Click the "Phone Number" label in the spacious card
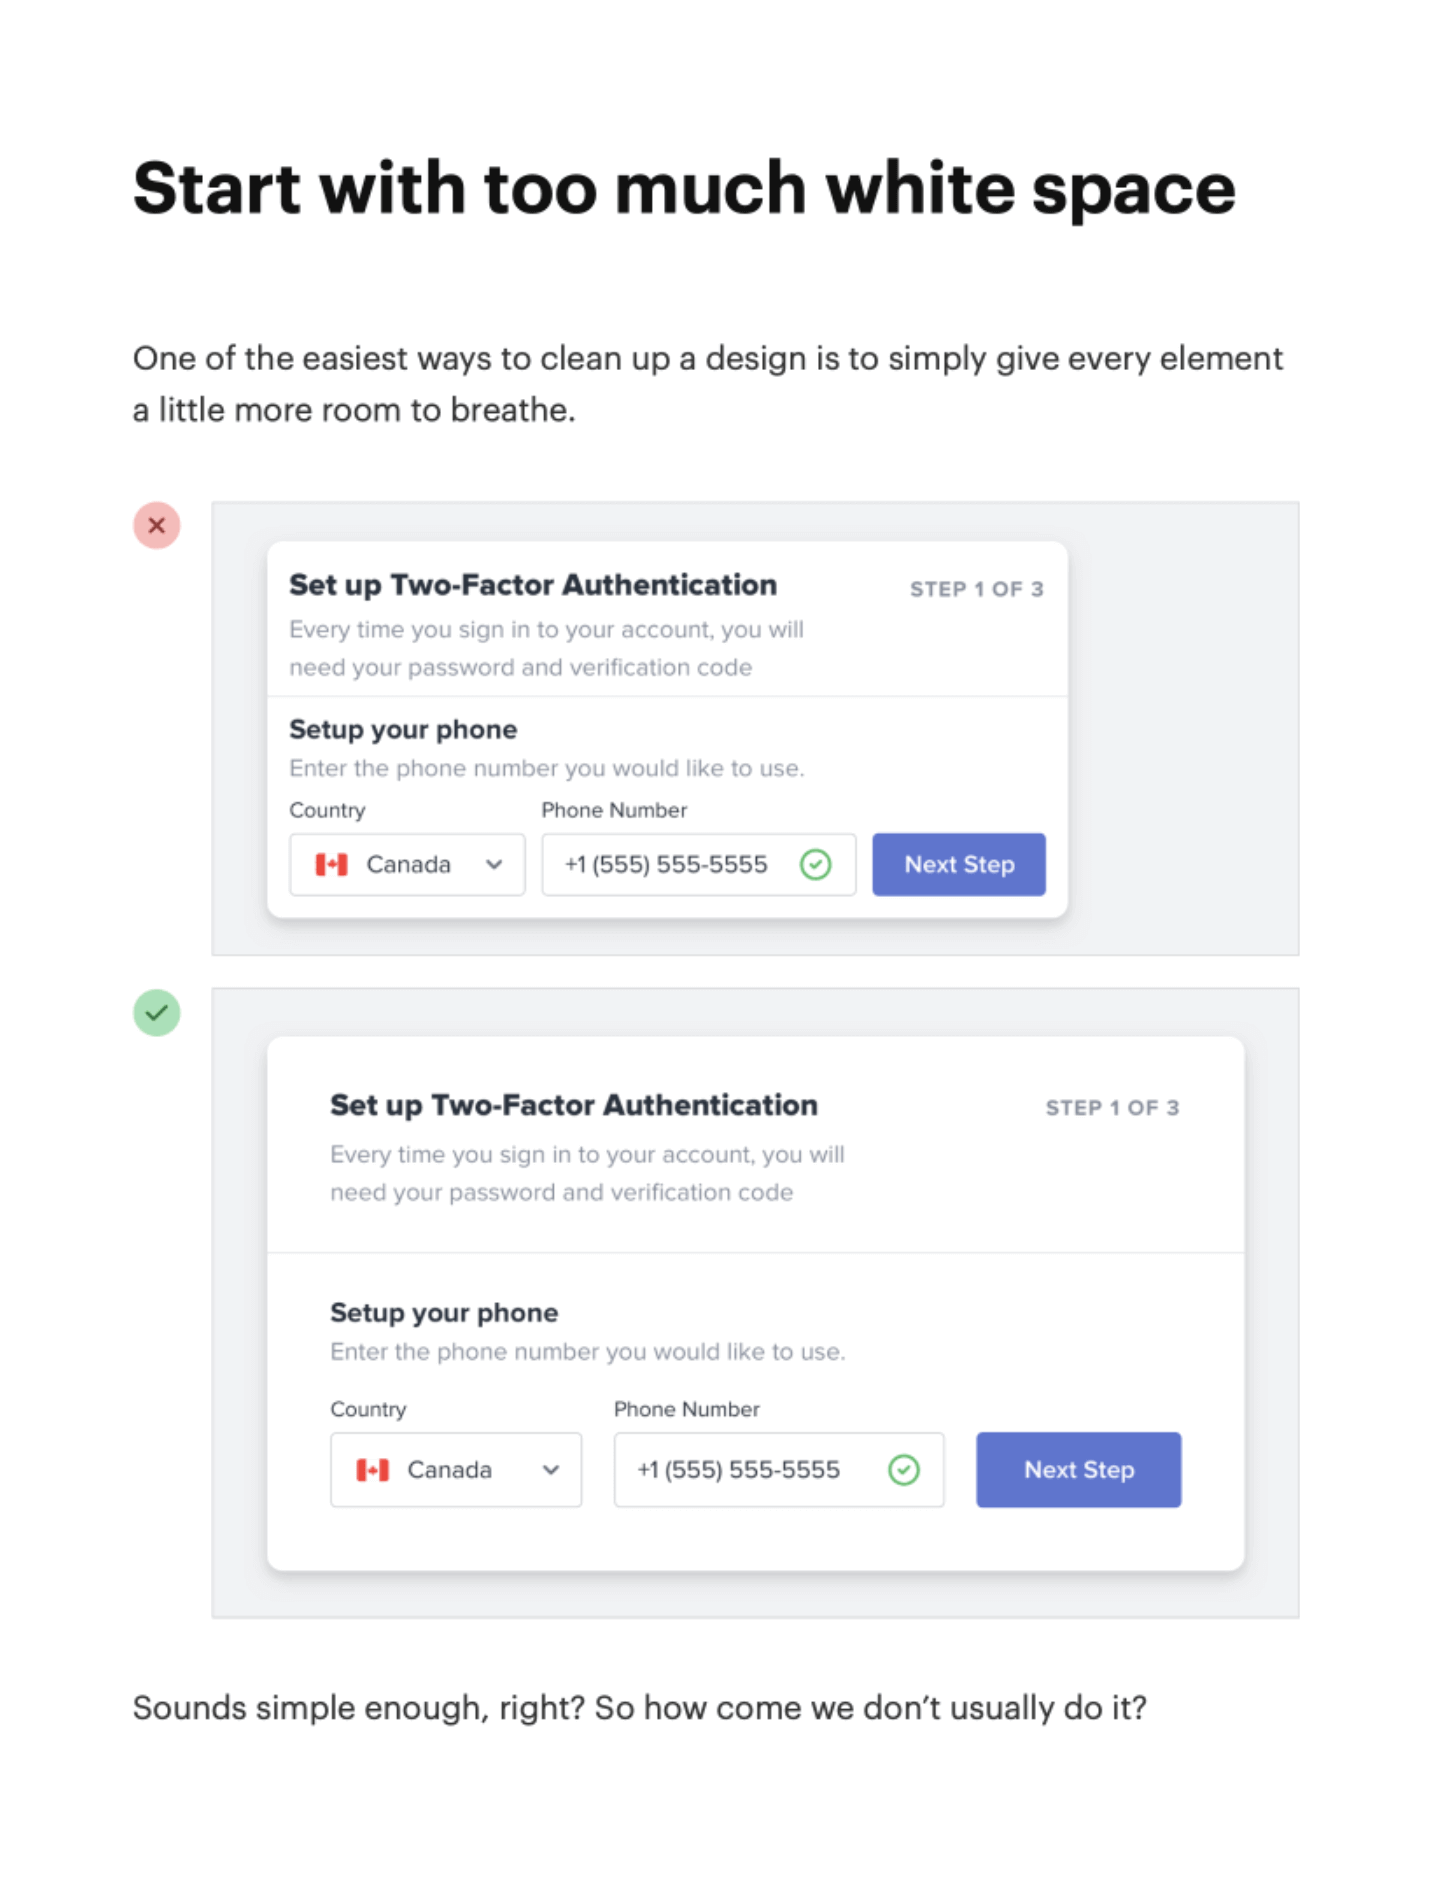Screen dimensions: 1450x1898 tap(686, 1408)
